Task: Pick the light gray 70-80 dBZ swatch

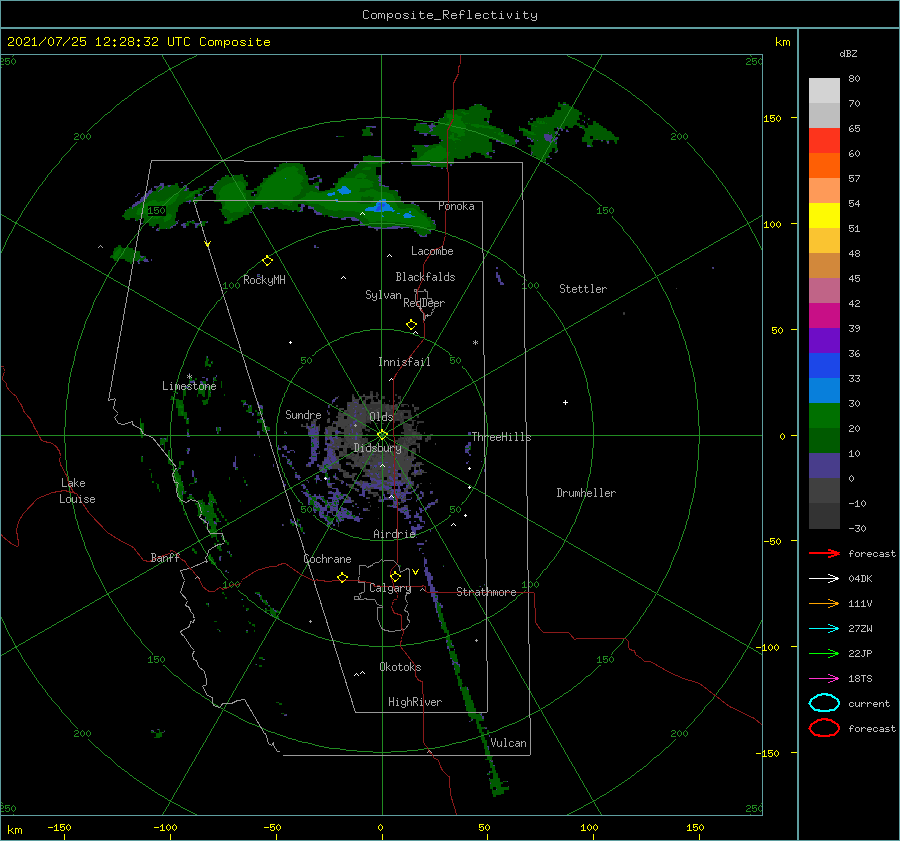Action: [x=824, y=90]
